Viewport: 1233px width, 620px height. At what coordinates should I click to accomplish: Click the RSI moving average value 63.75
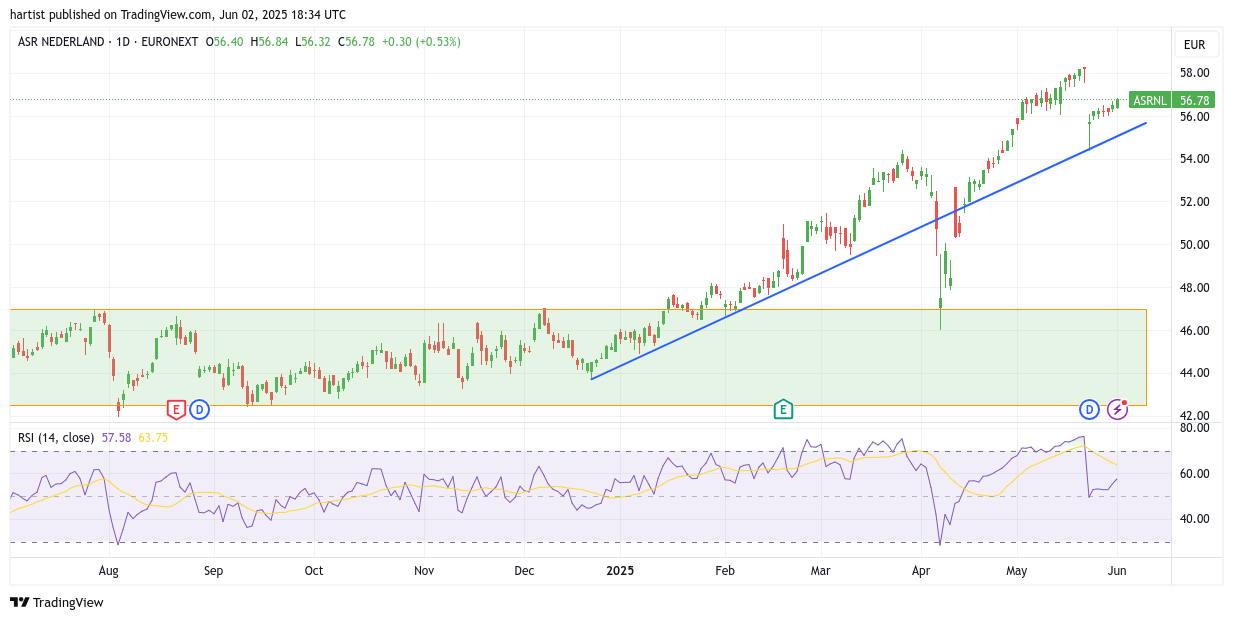click(x=153, y=437)
